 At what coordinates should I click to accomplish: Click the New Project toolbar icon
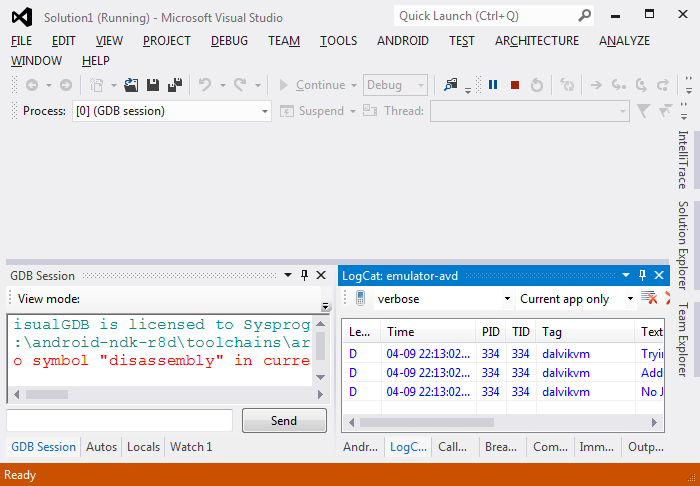click(96, 85)
